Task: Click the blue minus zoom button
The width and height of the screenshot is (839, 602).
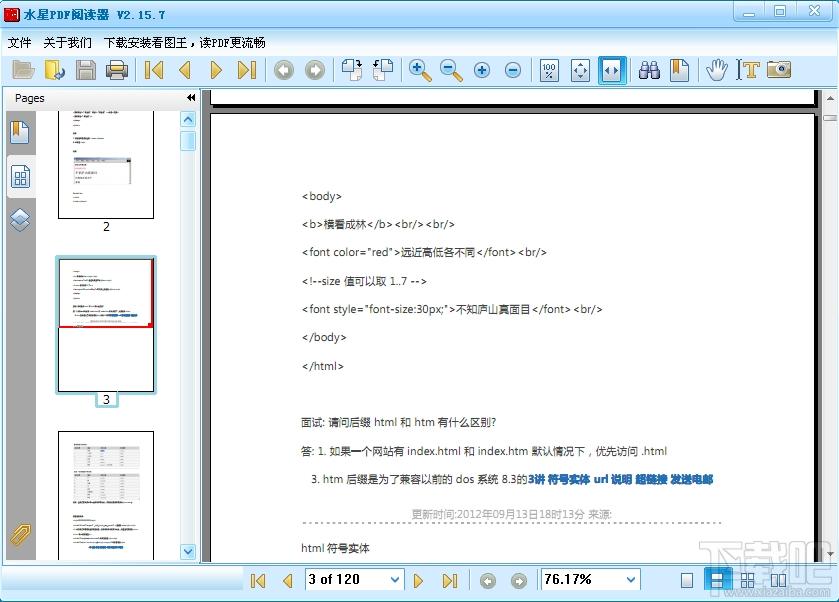Action: pos(513,70)
